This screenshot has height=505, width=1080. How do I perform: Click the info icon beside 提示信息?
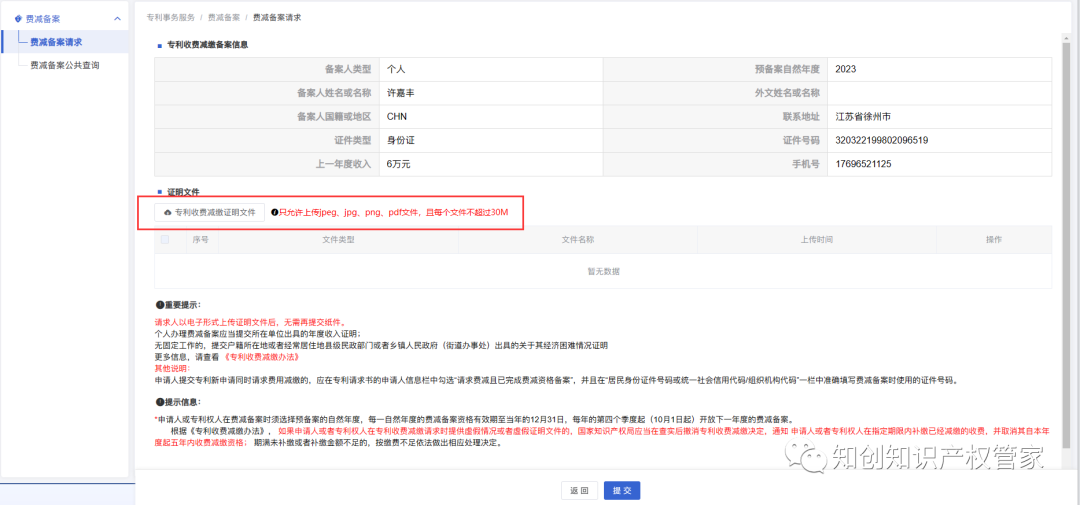click(159, 402)
